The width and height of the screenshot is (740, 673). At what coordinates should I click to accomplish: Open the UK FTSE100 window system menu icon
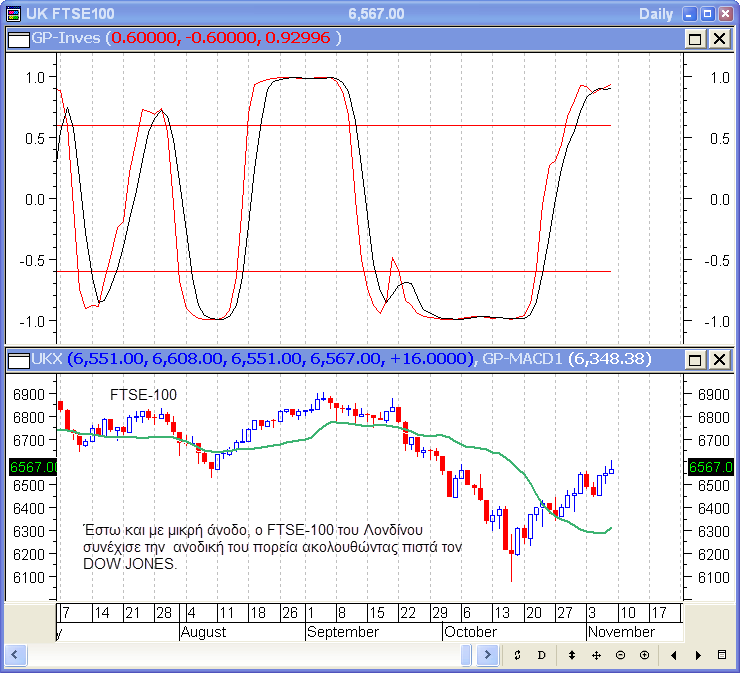[12, 13]
